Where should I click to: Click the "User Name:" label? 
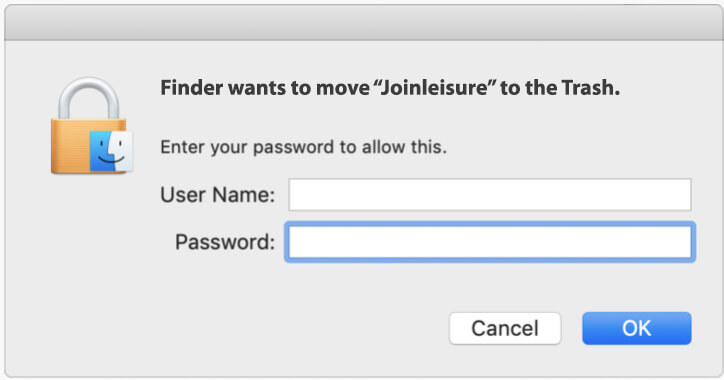217,195
